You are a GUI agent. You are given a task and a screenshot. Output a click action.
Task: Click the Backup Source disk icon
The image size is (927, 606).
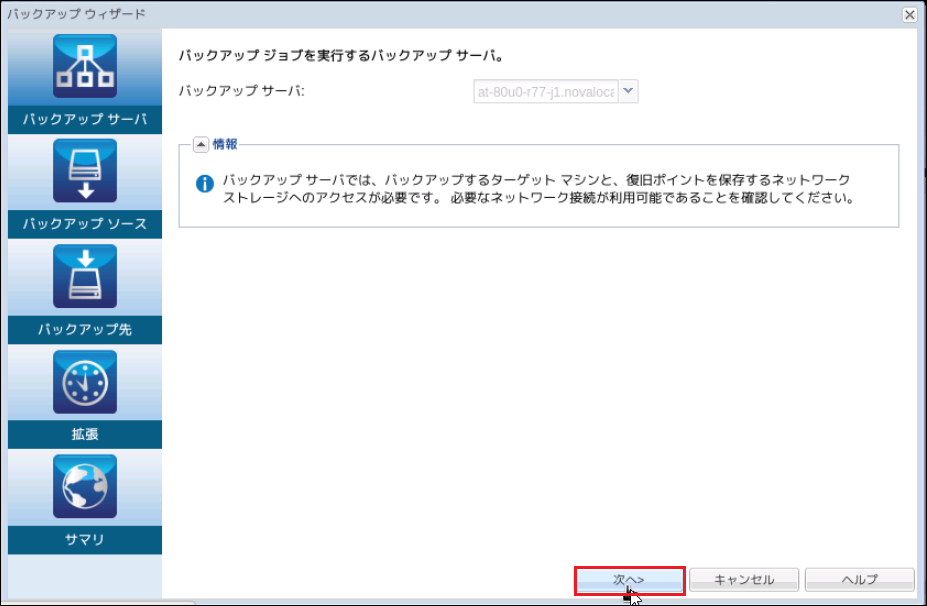pos(85,171)
